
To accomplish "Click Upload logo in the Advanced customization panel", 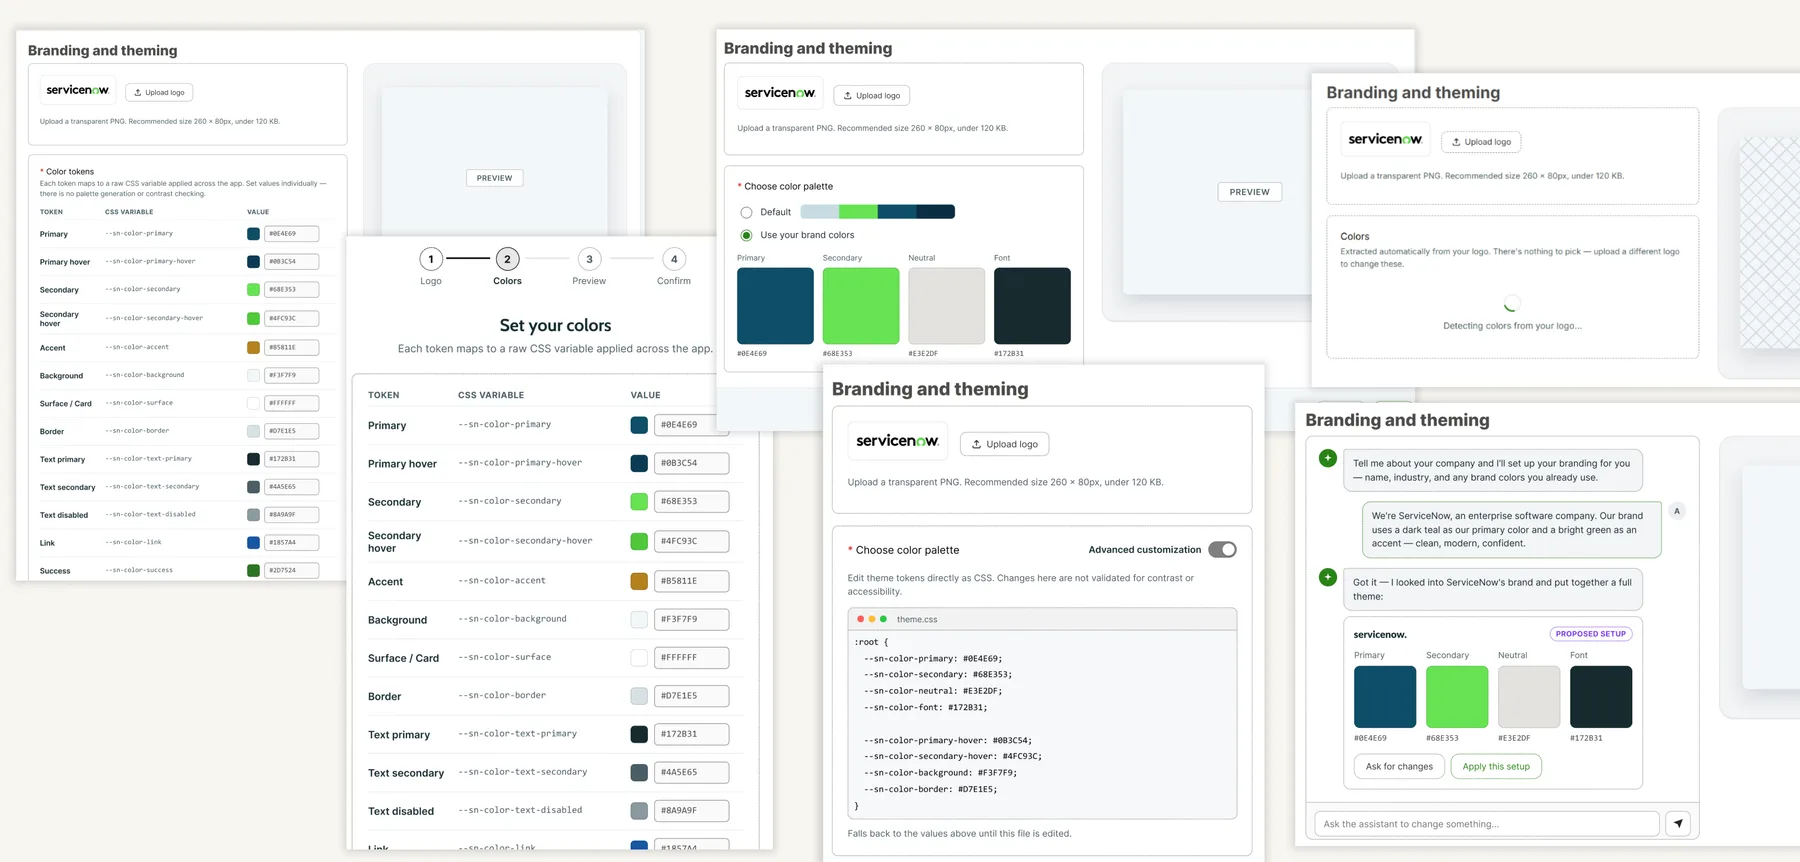I will point(1005,444).
